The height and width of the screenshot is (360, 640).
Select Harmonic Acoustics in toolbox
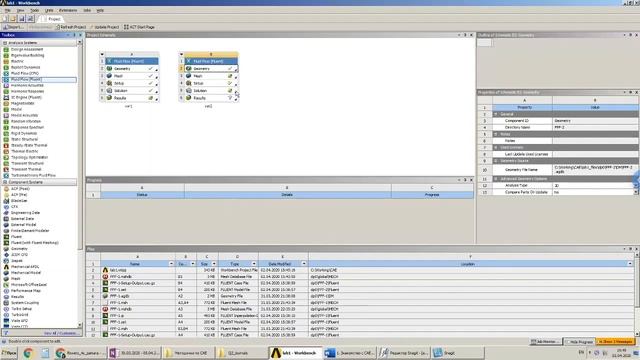tap(27, 85)
